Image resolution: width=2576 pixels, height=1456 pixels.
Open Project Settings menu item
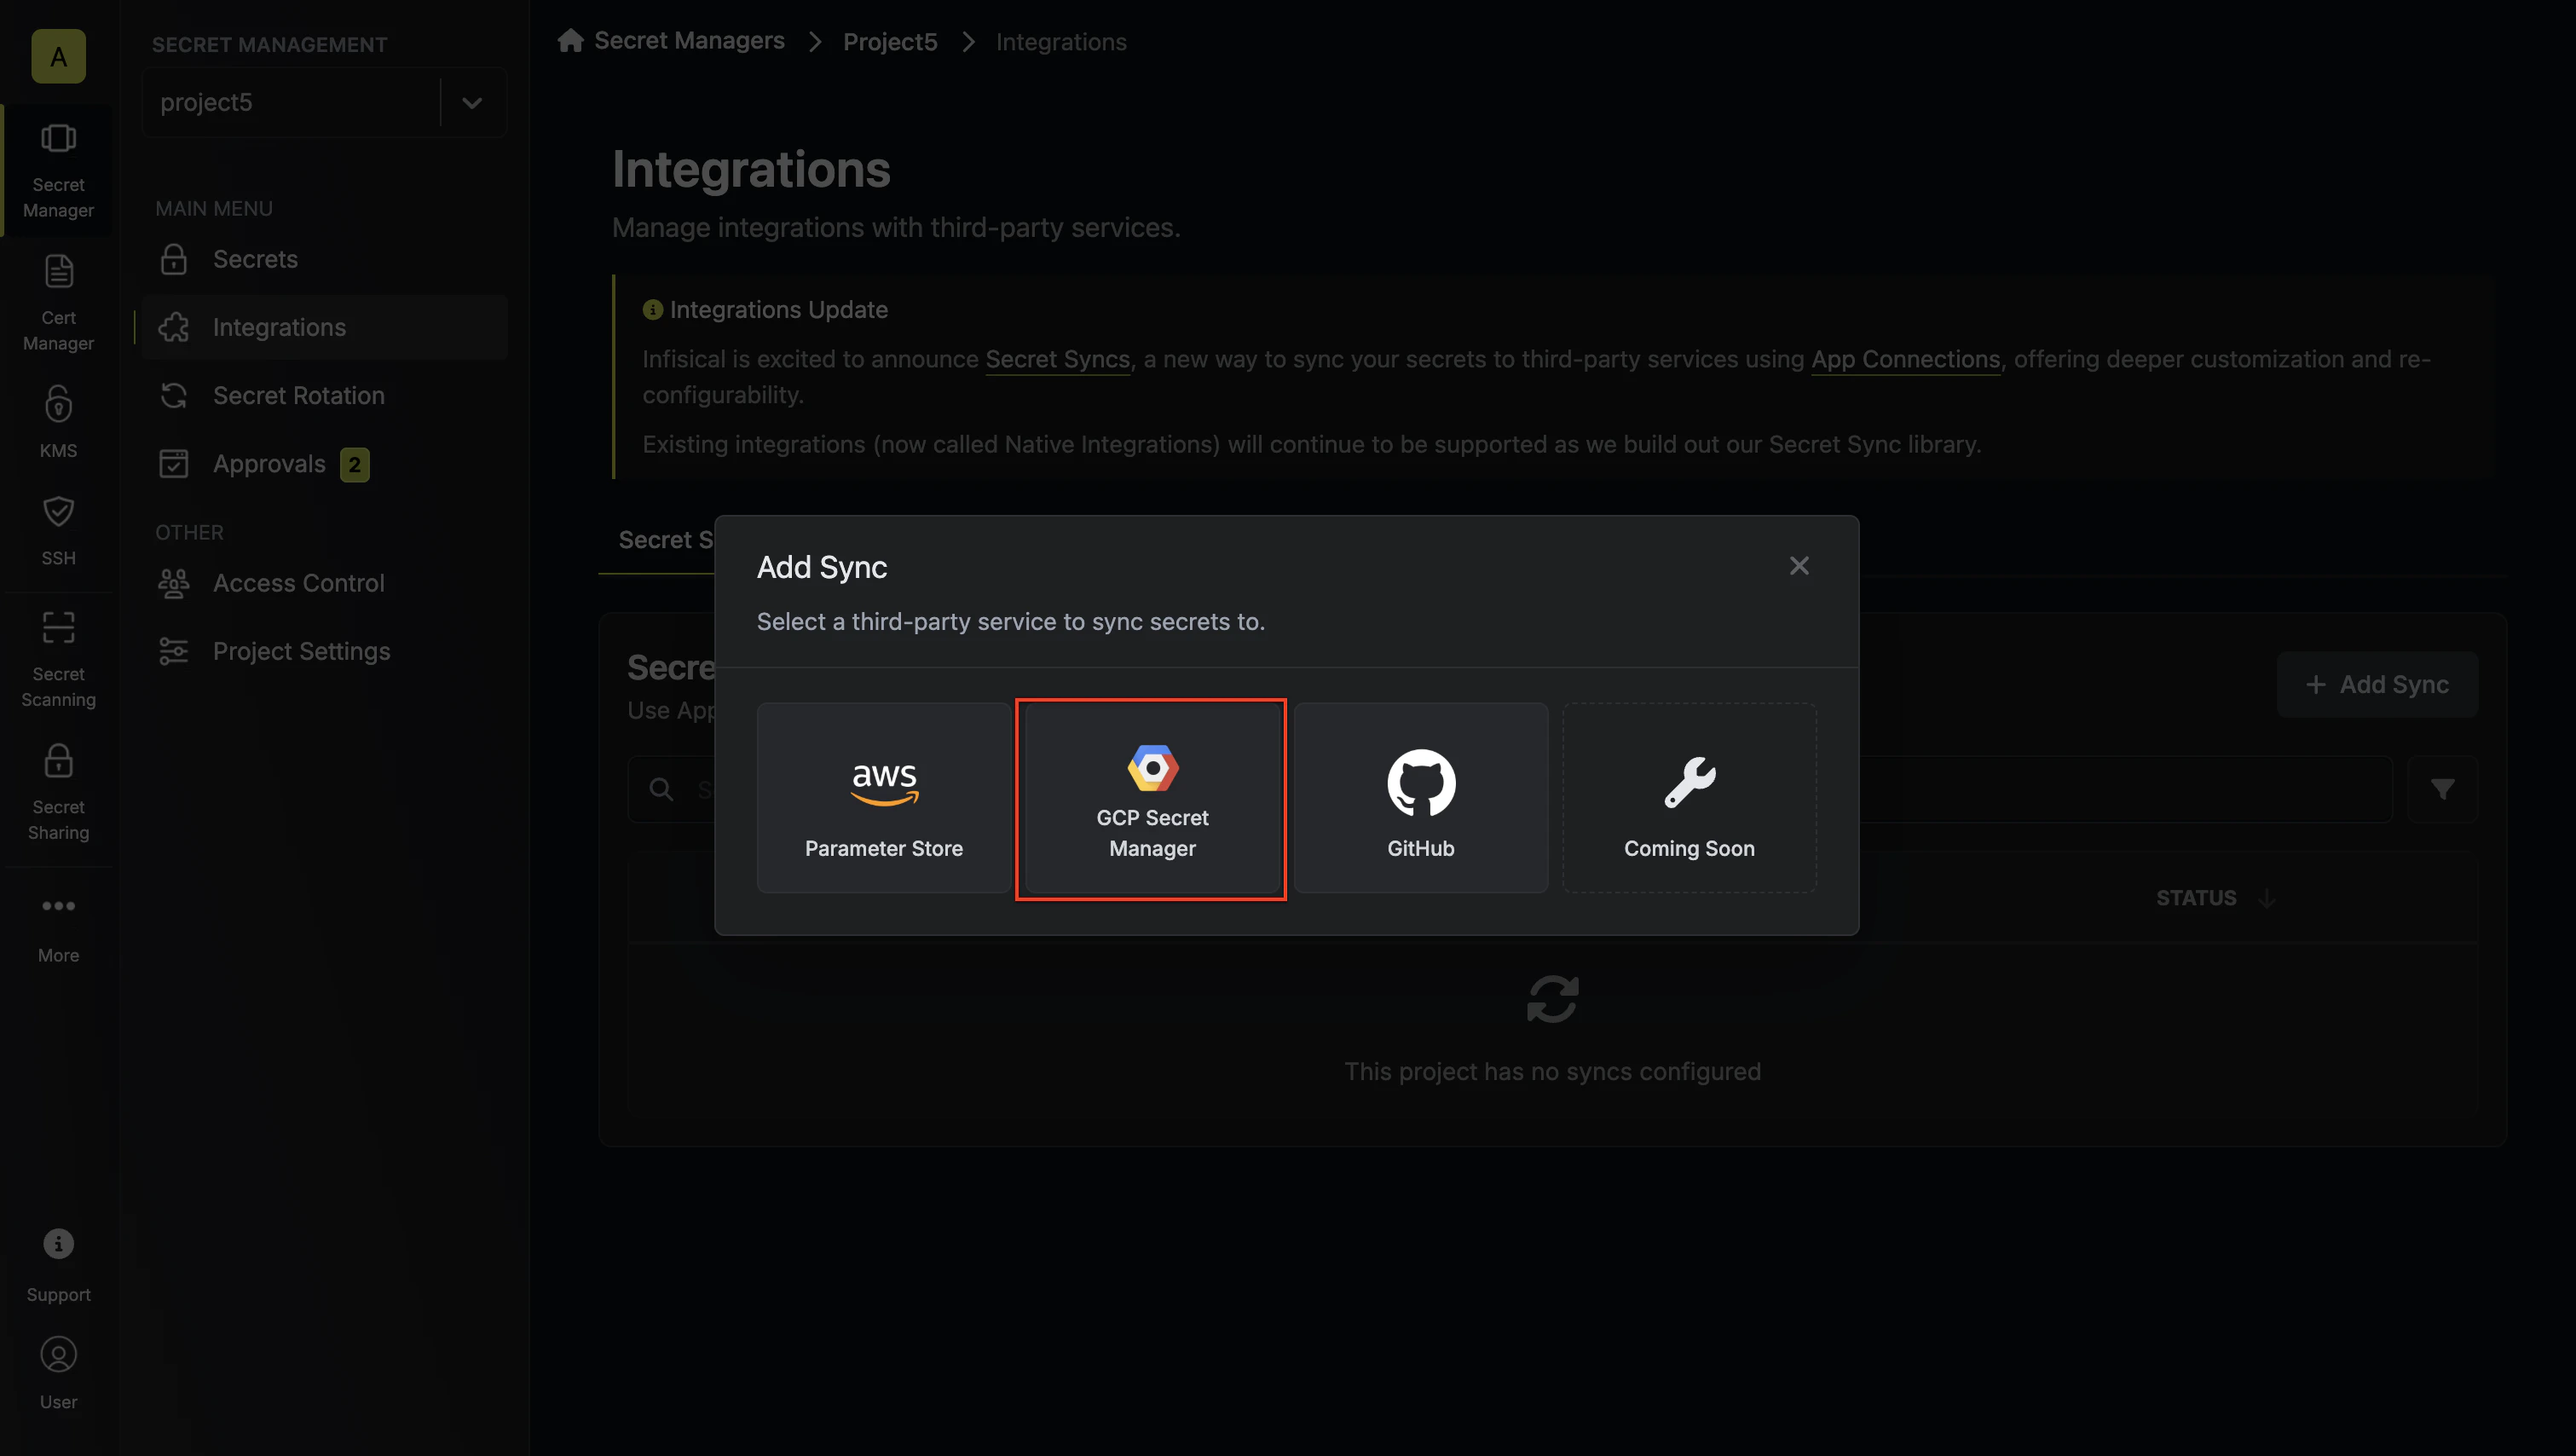tap(324, 651)
